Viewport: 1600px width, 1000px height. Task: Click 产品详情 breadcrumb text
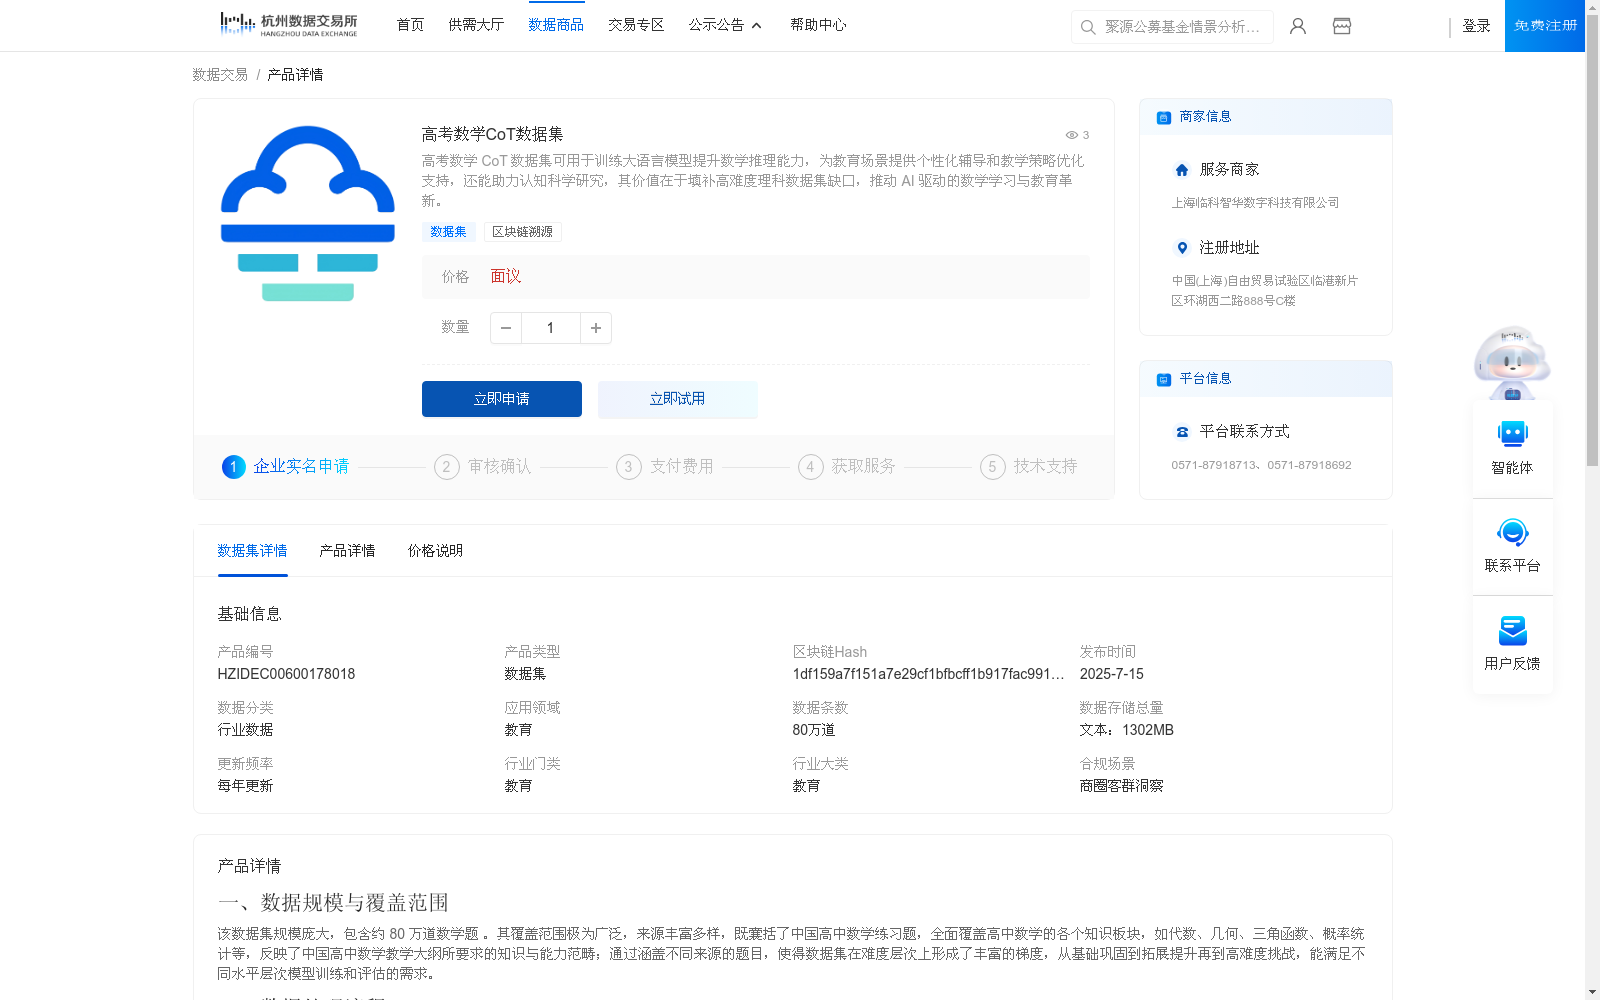click(295, 75)
